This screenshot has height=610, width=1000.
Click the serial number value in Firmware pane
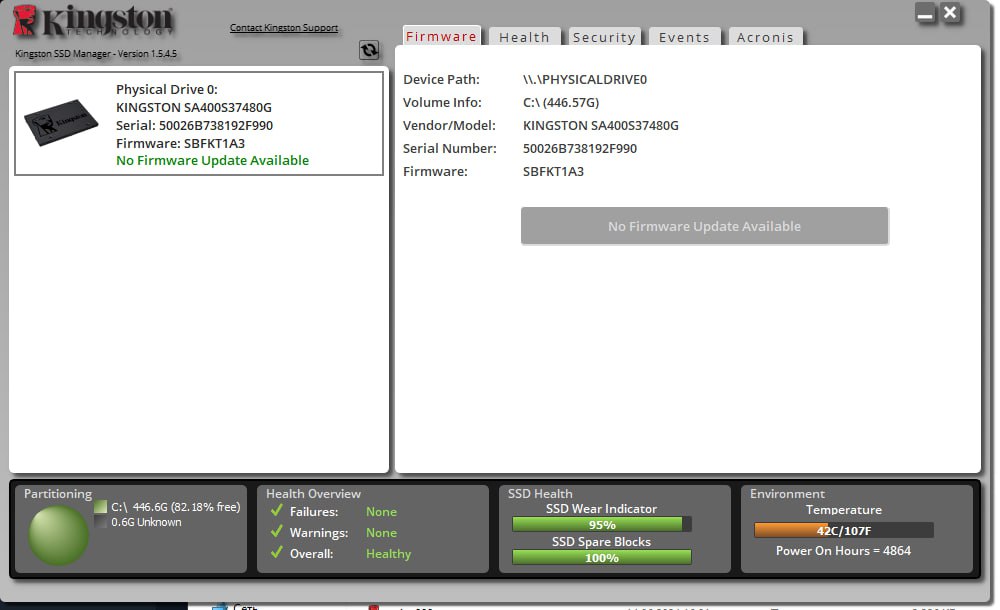(x=580, y=148)
